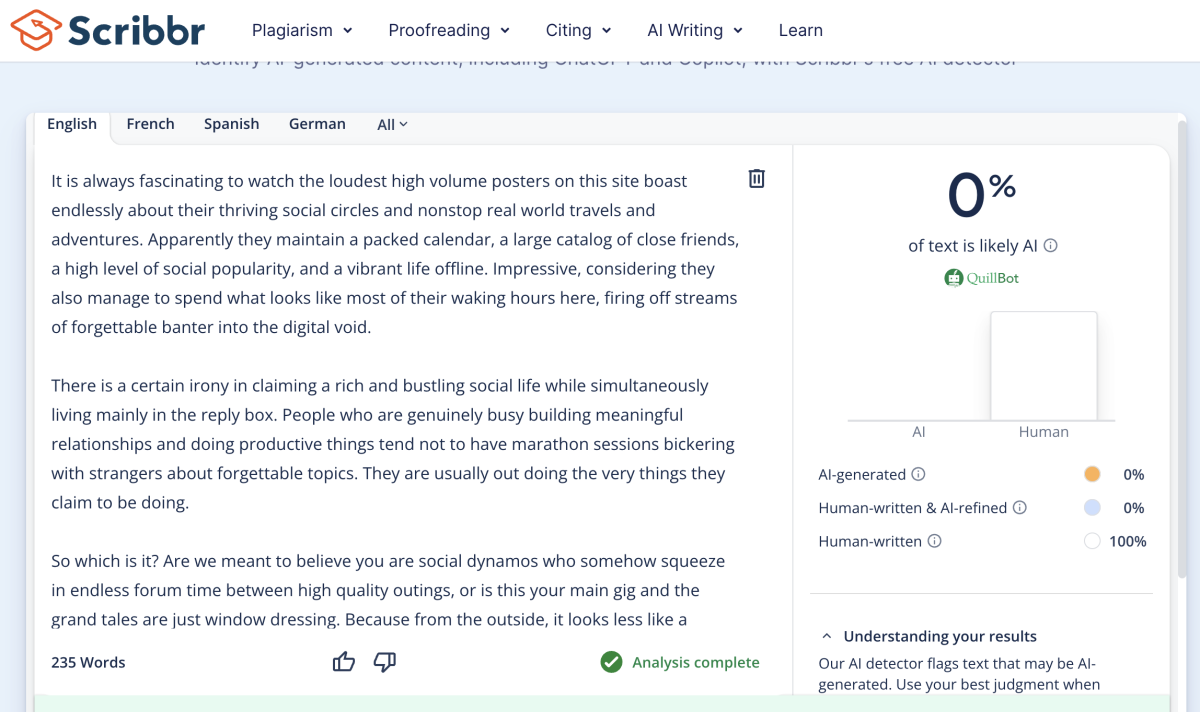1200x712 pixels.
Task: Give thumbs down feedback
Action: click(x=385, y=662)
